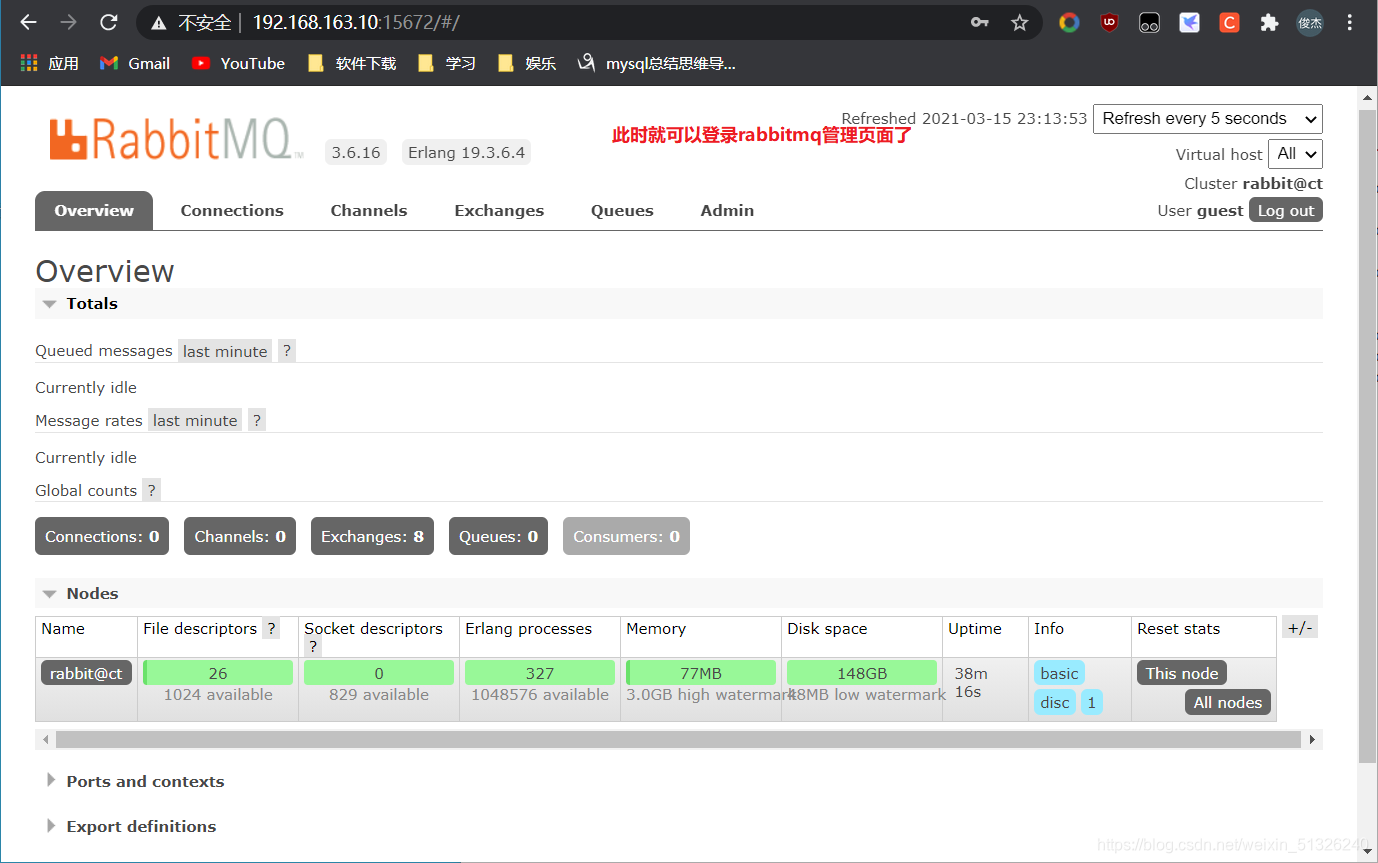Click the browser forward arrow
Image resolution: width=1378 pixels, height=863 pixels.
(x=68, y=22)
